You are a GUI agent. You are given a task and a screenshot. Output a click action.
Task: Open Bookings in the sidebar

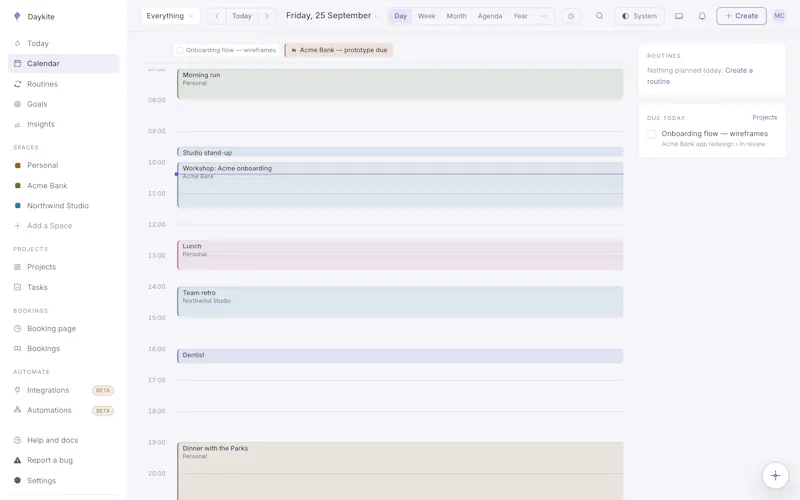pyautogui.click(x=64, y=348)
